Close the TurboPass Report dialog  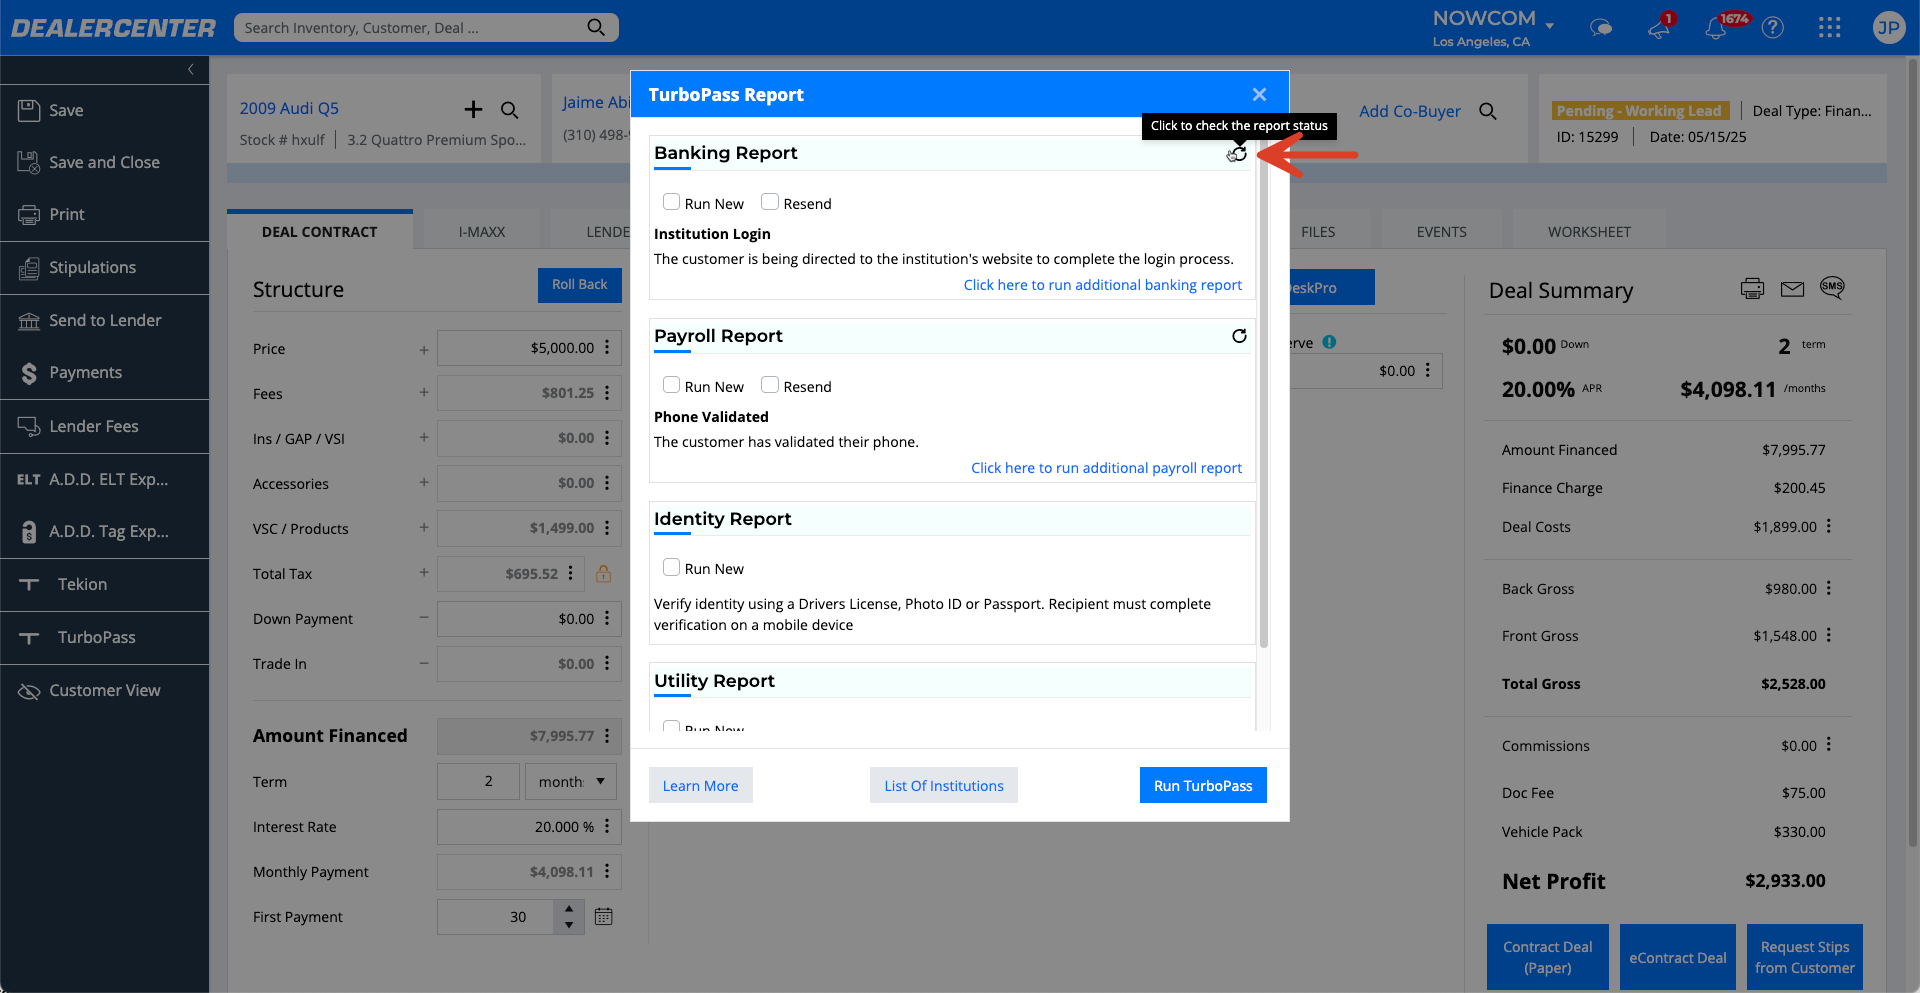tap(1259, 94)
